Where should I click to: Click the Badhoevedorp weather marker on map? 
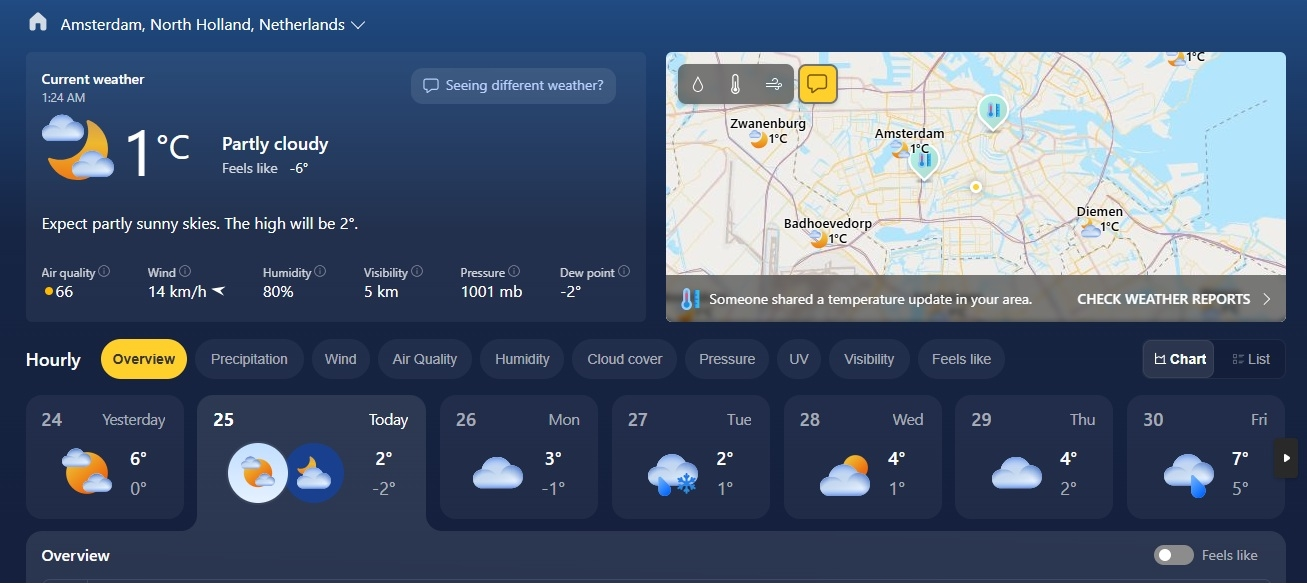pos(828,231)
